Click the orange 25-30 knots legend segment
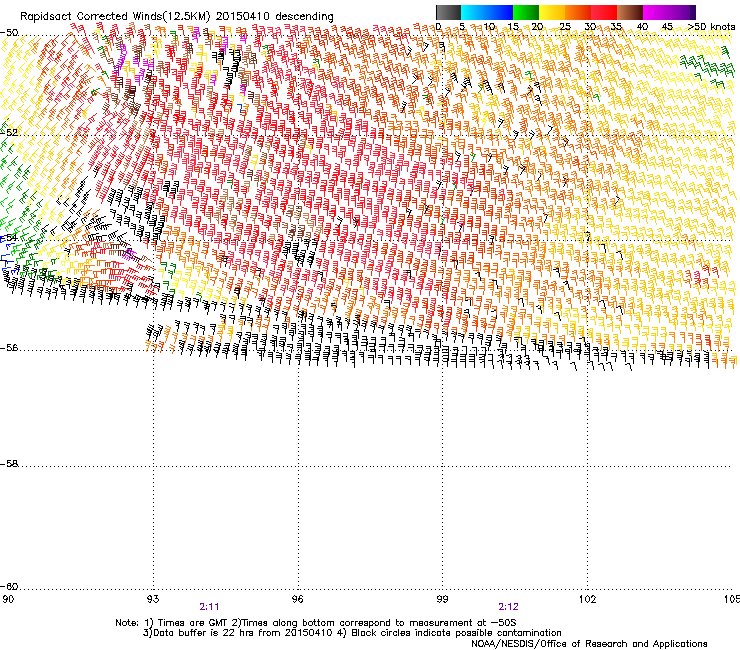 (578, 12)
